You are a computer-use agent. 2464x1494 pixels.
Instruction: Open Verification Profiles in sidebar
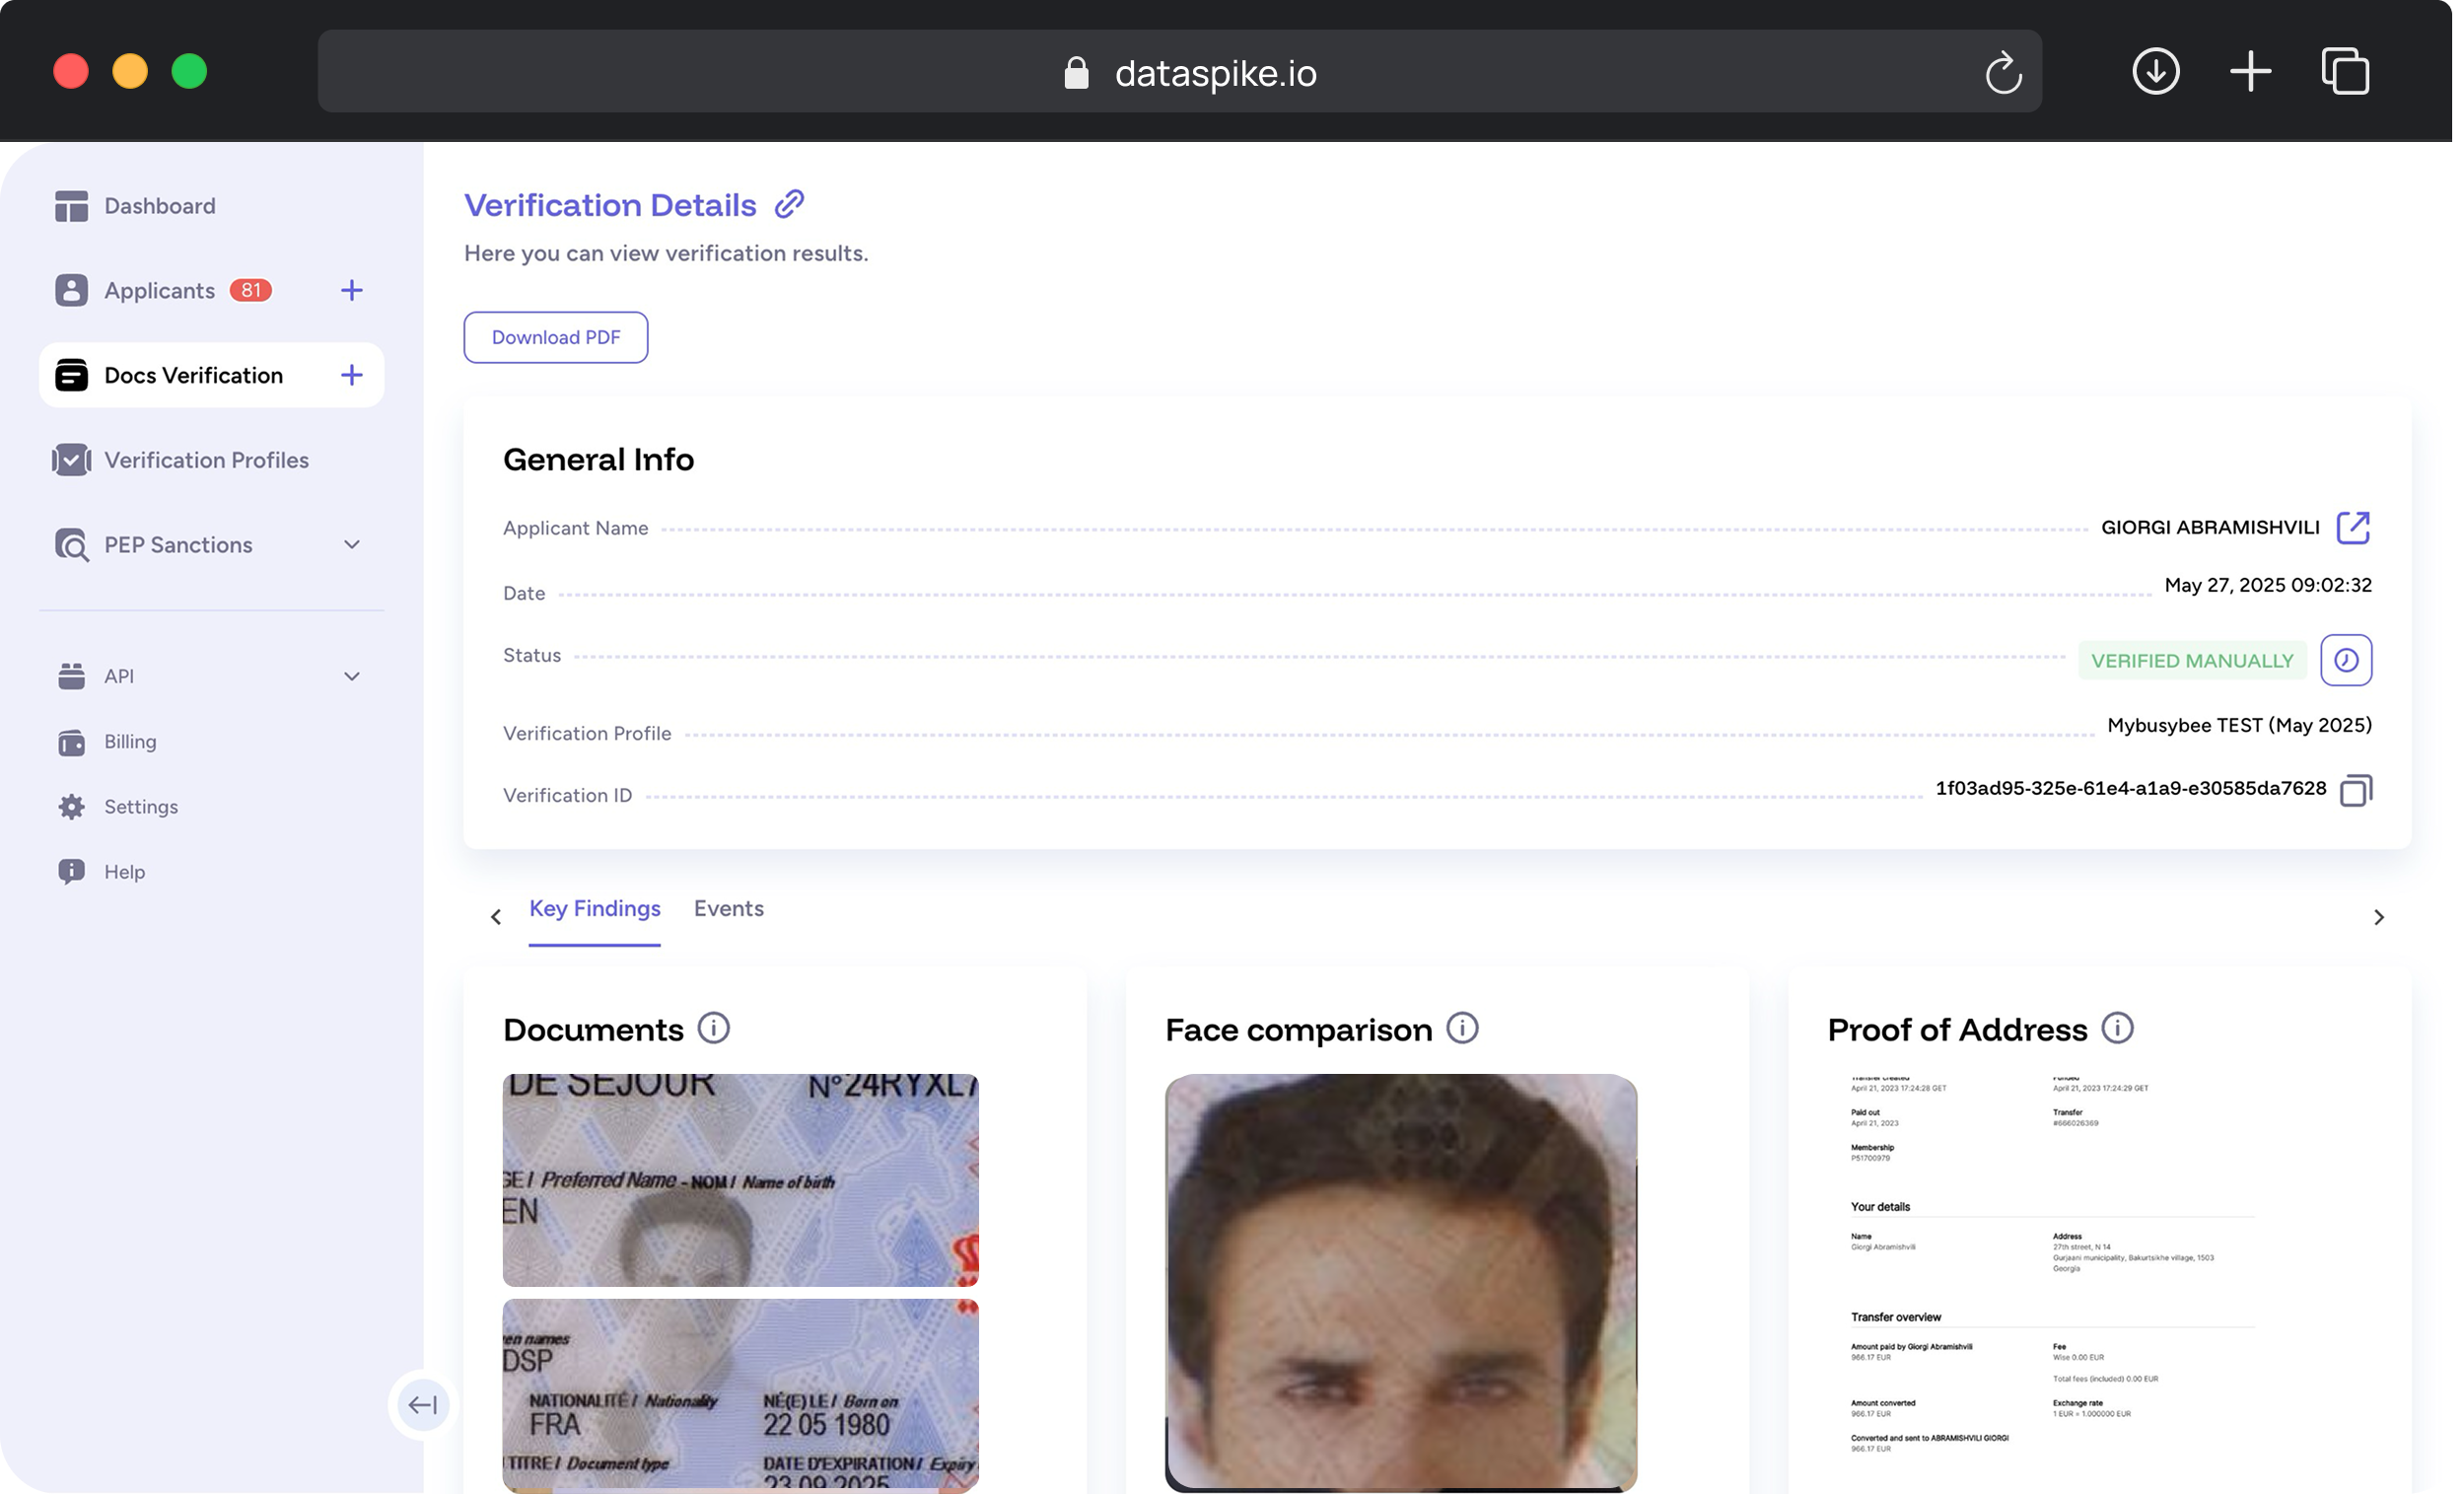(206, 460)
